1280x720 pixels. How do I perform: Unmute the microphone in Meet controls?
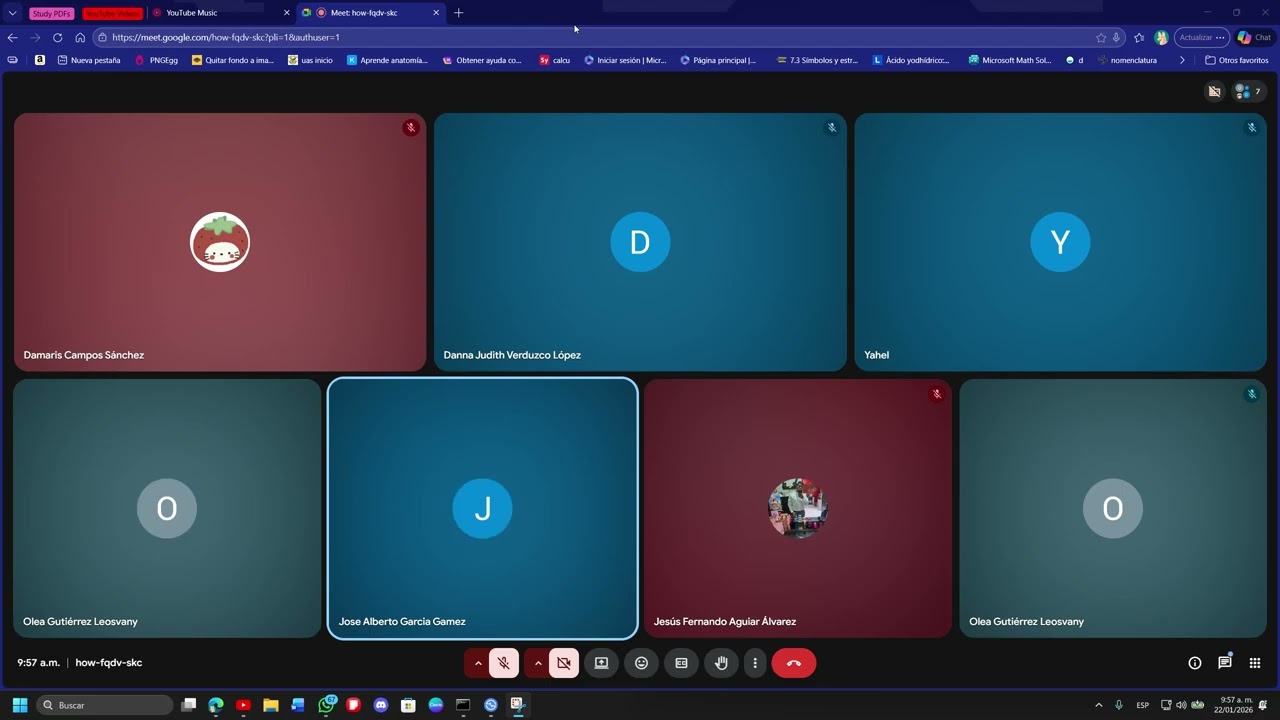(x=504, y=663)
